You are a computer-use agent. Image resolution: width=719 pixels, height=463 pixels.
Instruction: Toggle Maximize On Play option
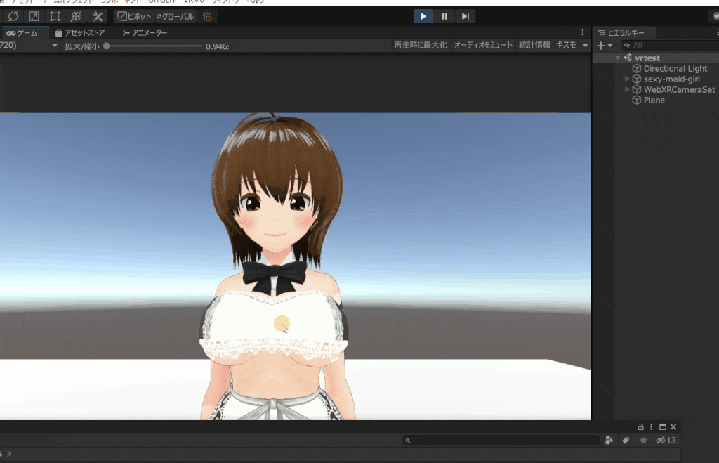click(x=420, y=45)
